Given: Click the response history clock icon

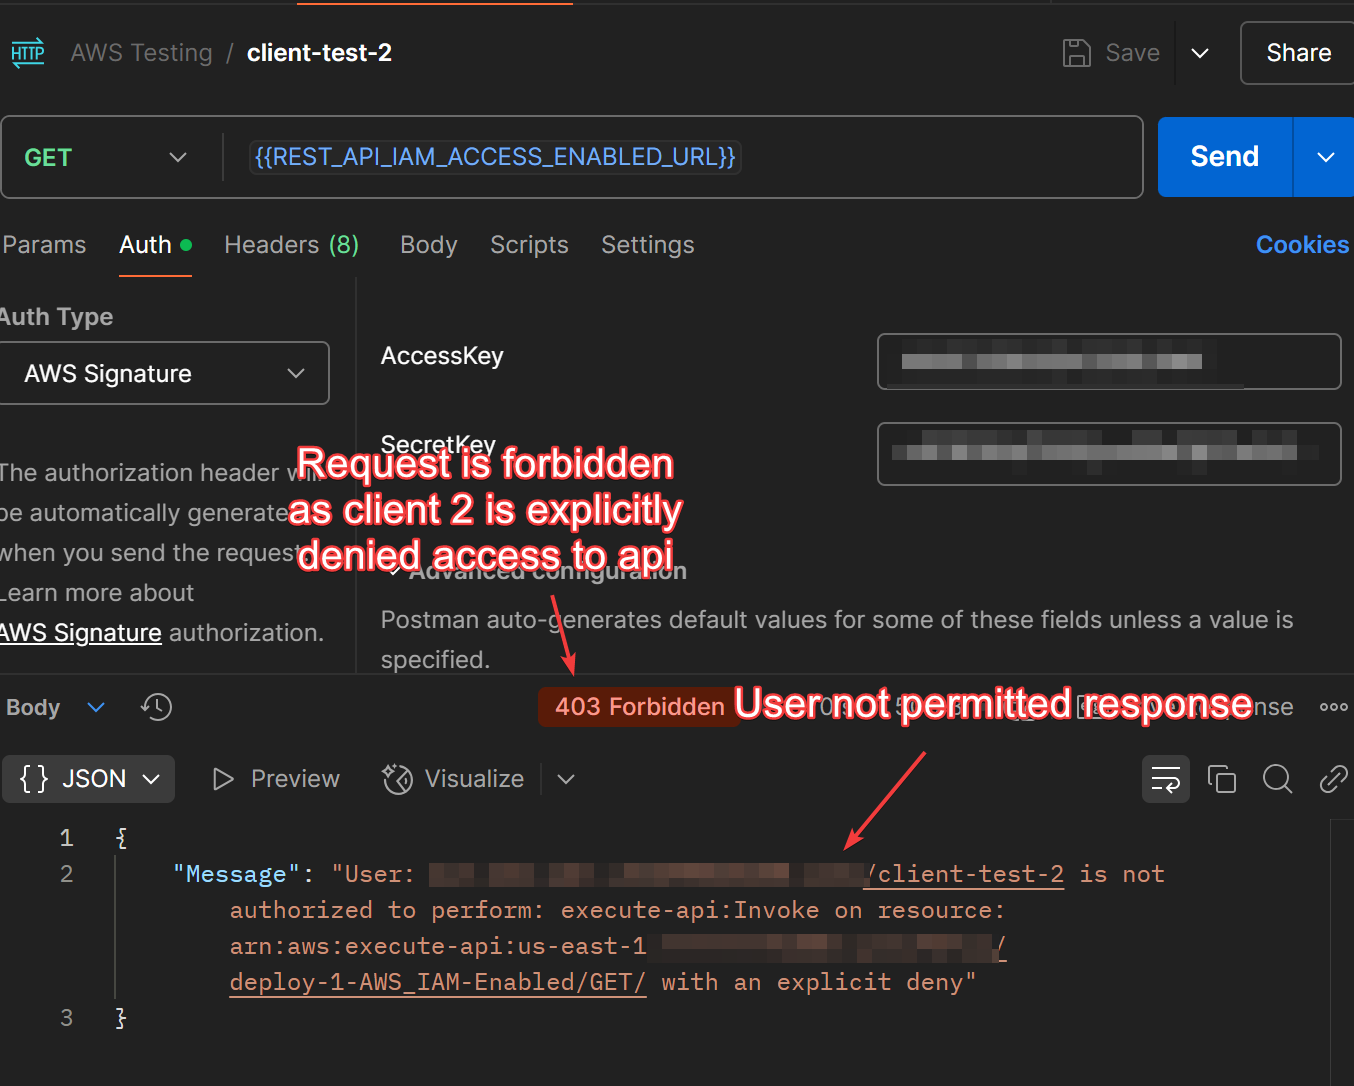Looking at the screenshot, I should (156, 707).
